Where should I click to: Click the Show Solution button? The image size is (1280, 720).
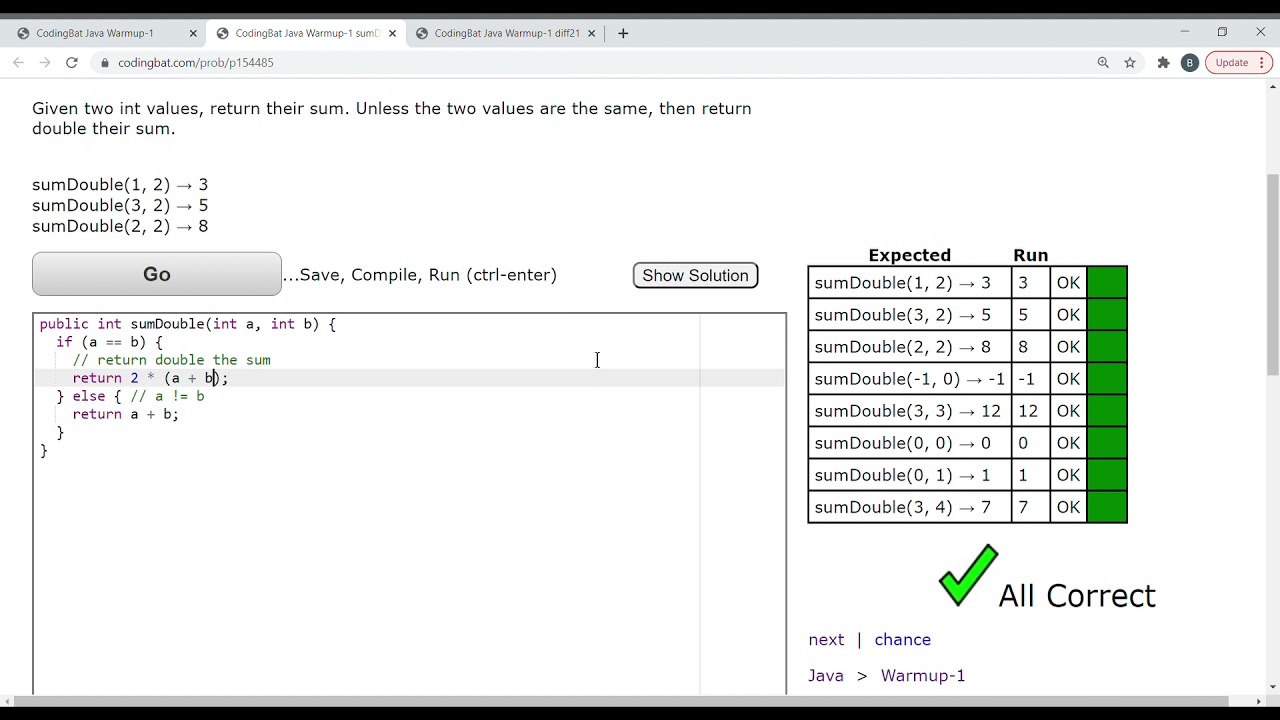click(x=695, y=275)
